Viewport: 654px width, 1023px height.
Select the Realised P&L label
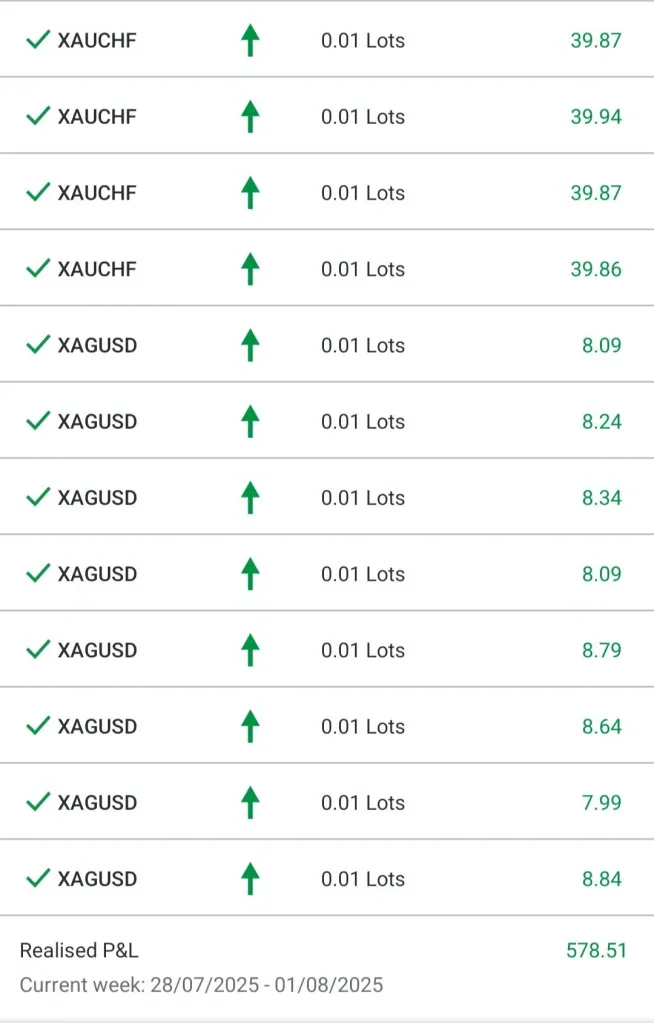[79, 950]
